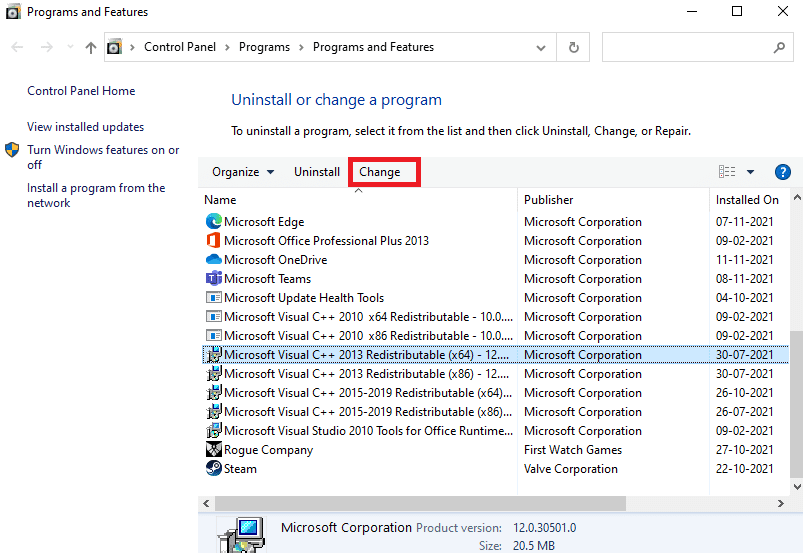Screen dimensions: 803x553
Task: Click the Visual C++ 2015-2019 (x86) installer icon
Action: (x=214, y=411)
